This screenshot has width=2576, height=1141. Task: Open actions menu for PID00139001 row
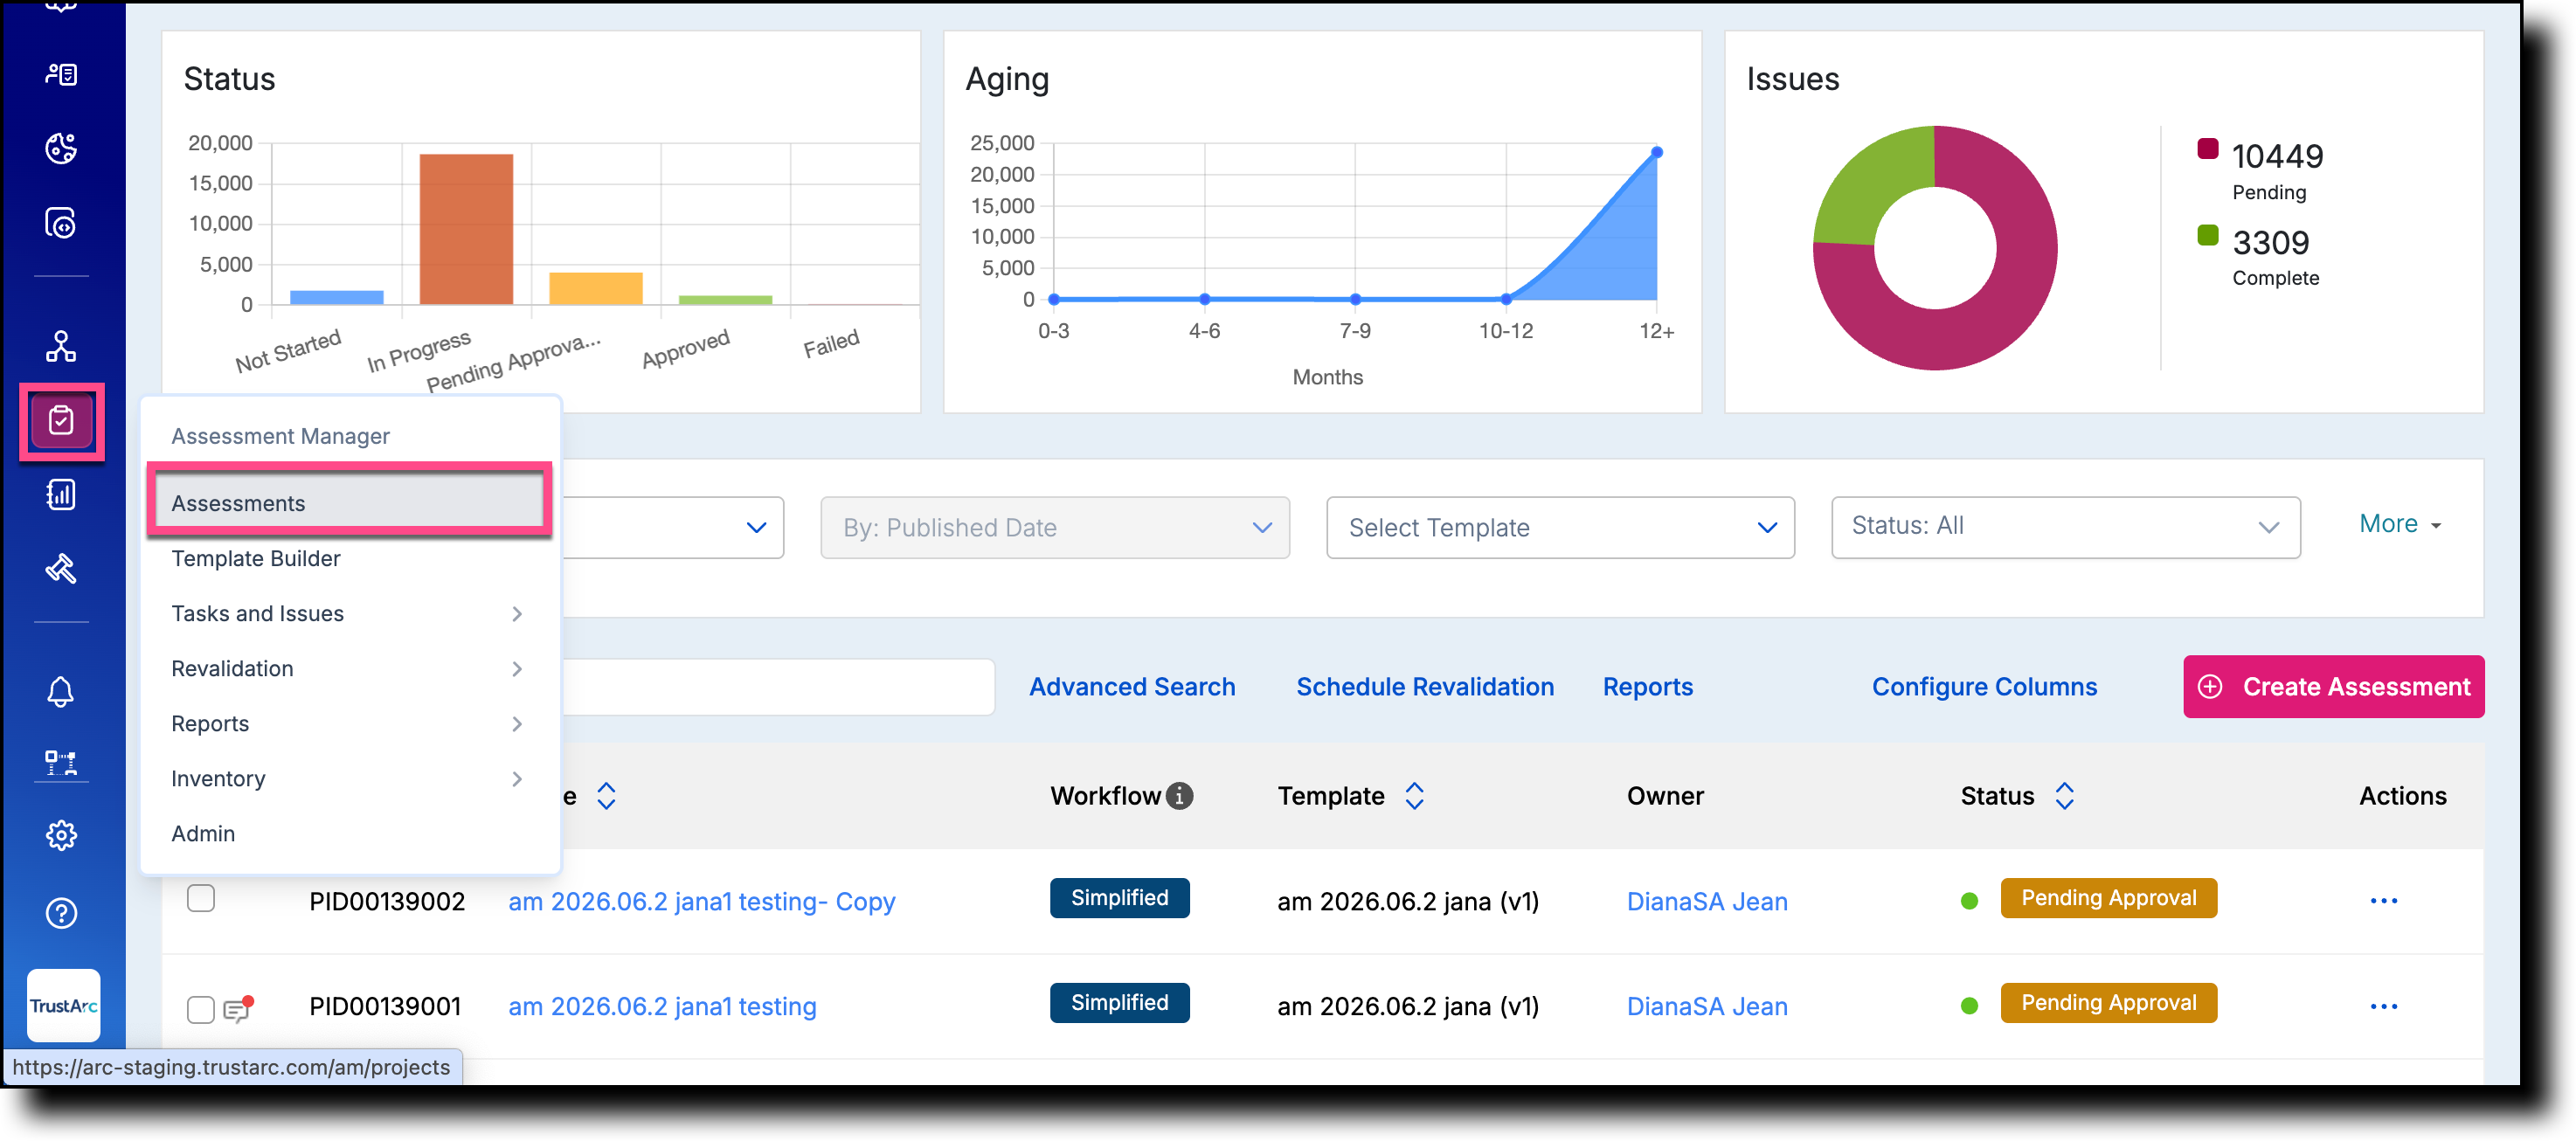pos(2384,1006)
